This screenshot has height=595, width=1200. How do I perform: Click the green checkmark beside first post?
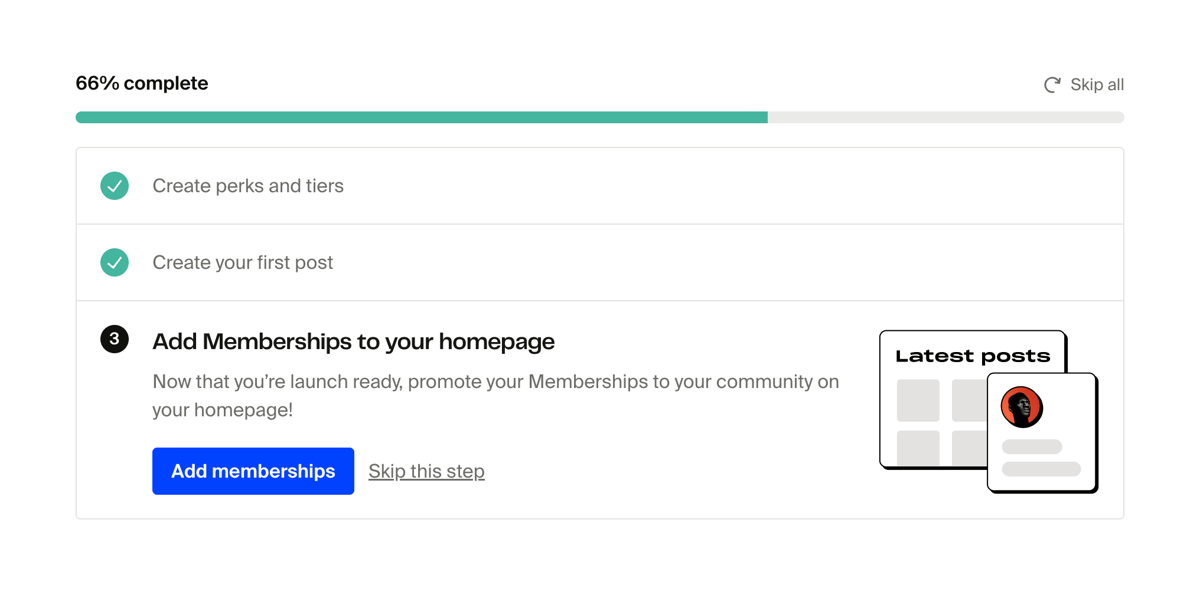point(115,262)
